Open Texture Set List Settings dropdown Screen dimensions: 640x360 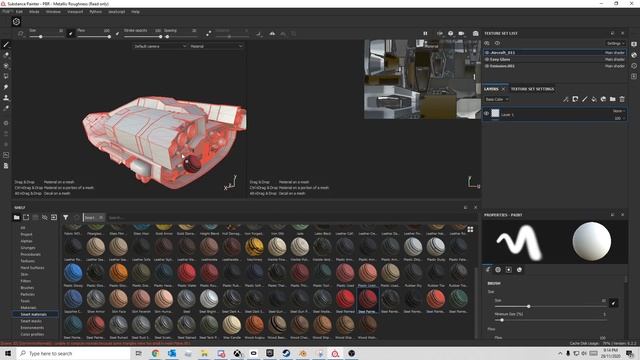tap(615, 43)
